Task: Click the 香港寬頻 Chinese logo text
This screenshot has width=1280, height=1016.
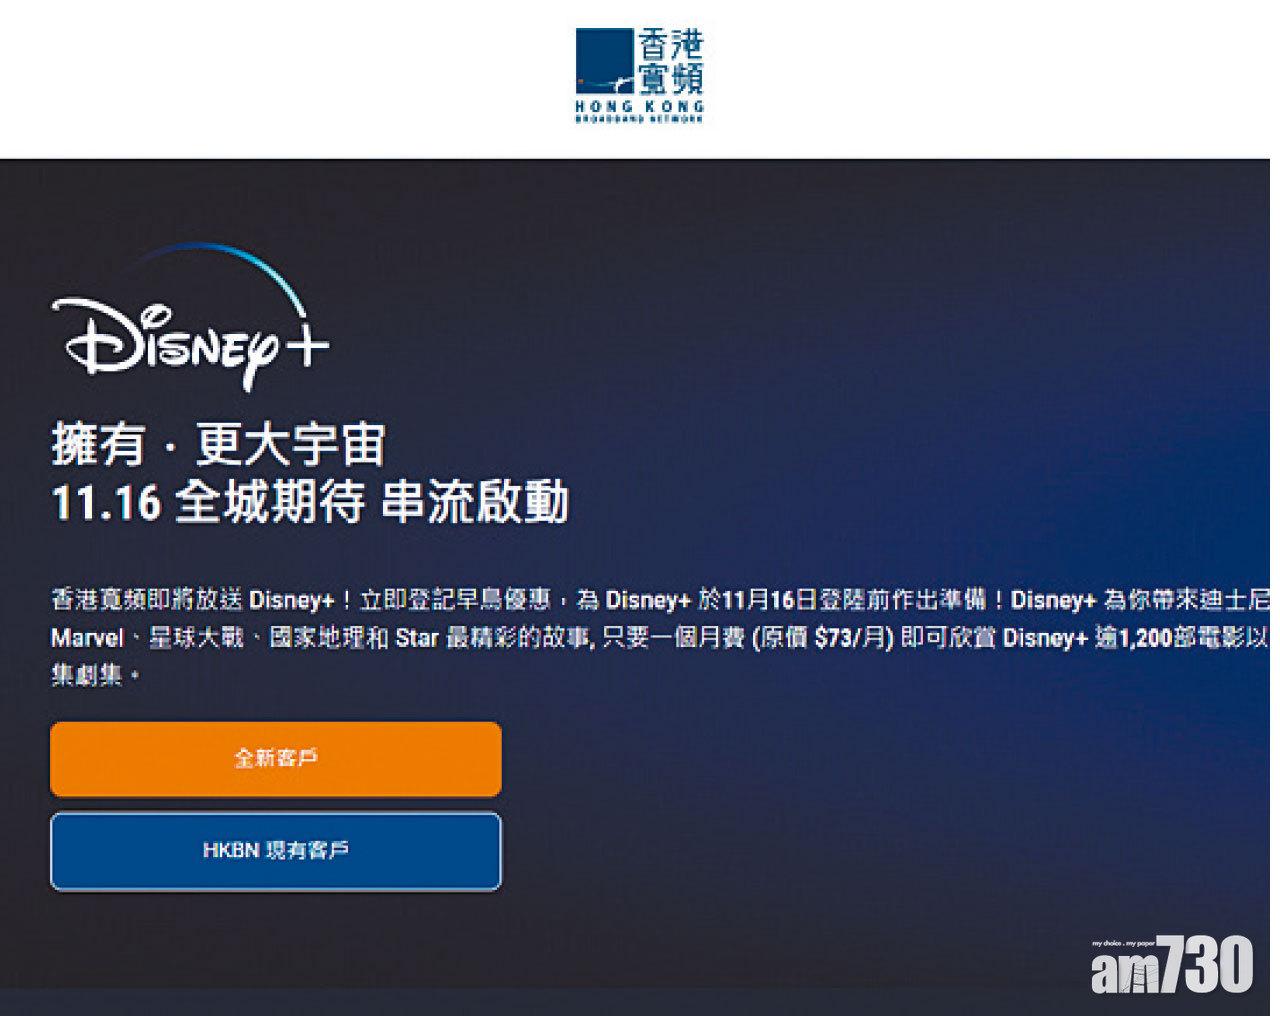Action: tap(671, 60)
